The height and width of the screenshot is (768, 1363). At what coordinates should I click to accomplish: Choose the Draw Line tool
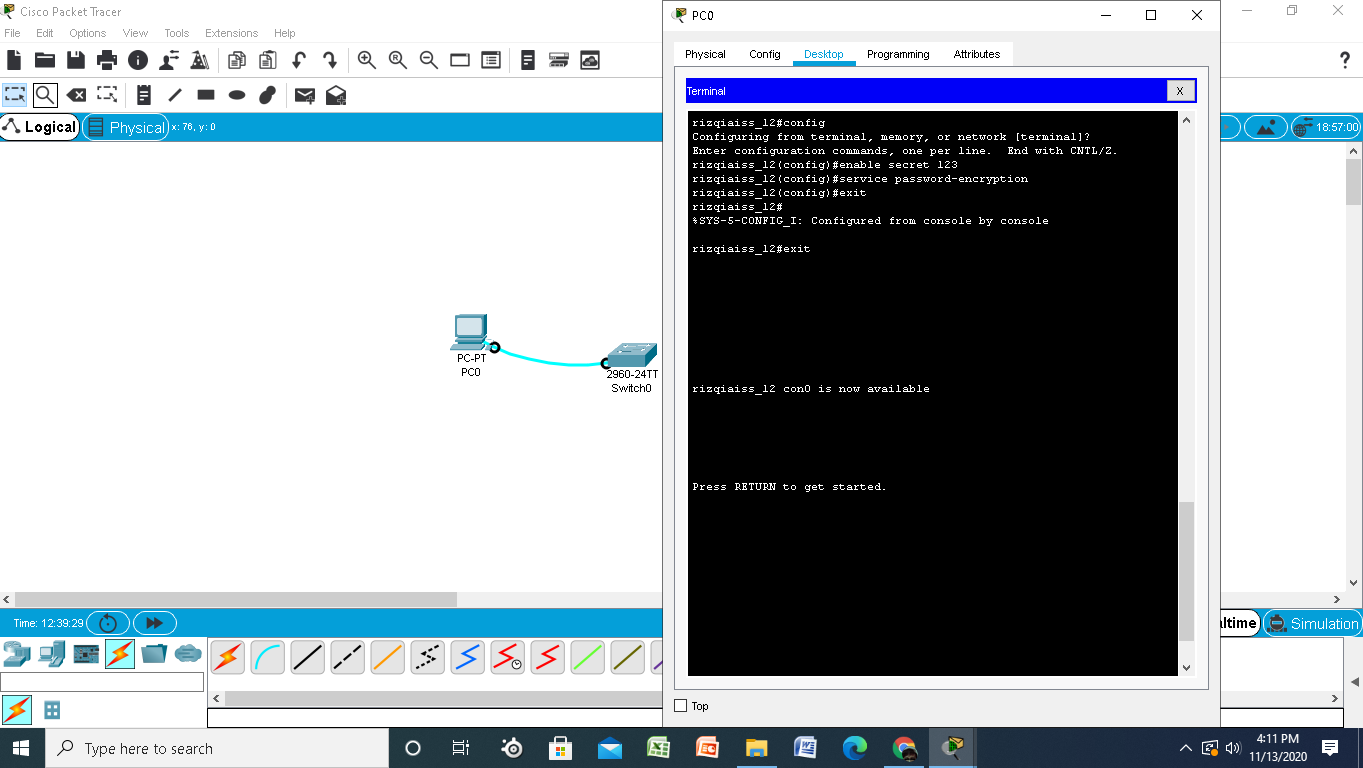(x=175, y=95)
